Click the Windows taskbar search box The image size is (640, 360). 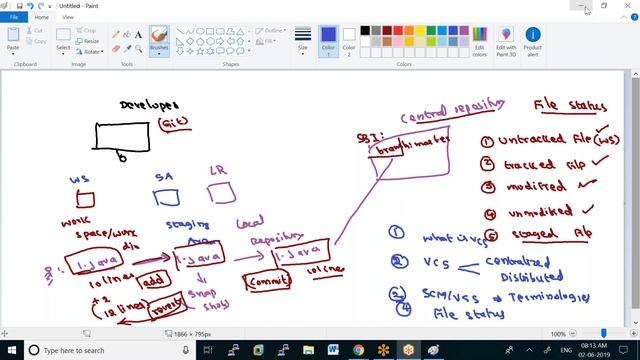click(109, 350)
